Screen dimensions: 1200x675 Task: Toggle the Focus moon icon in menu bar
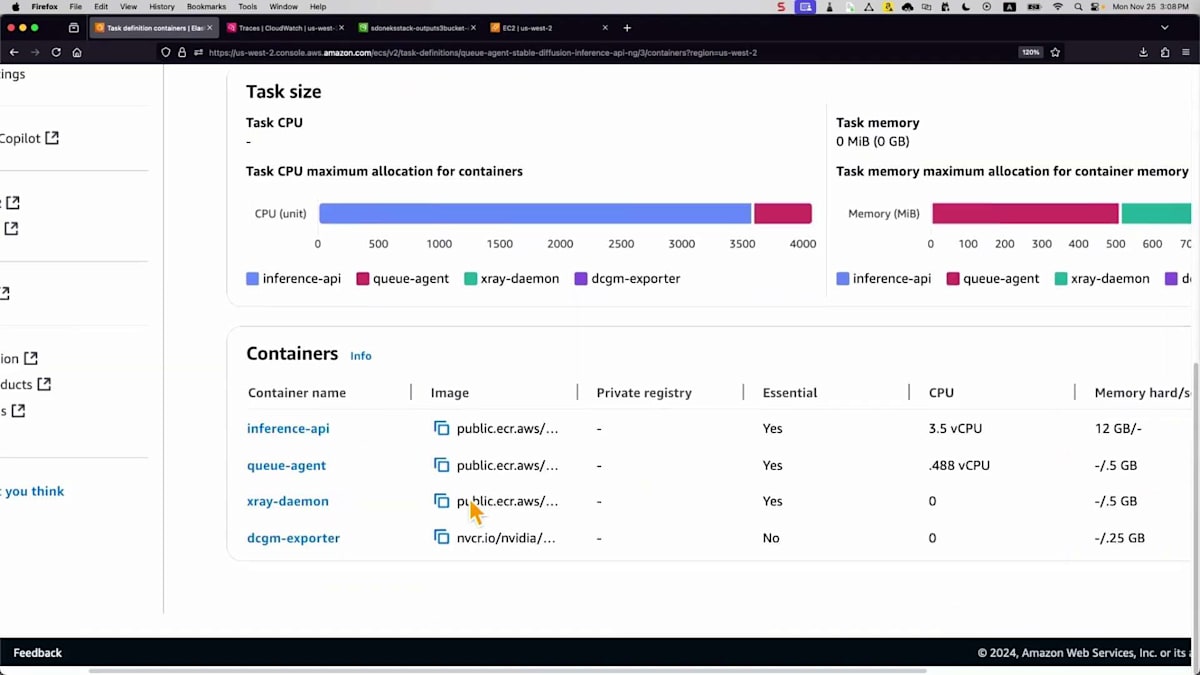966,7
